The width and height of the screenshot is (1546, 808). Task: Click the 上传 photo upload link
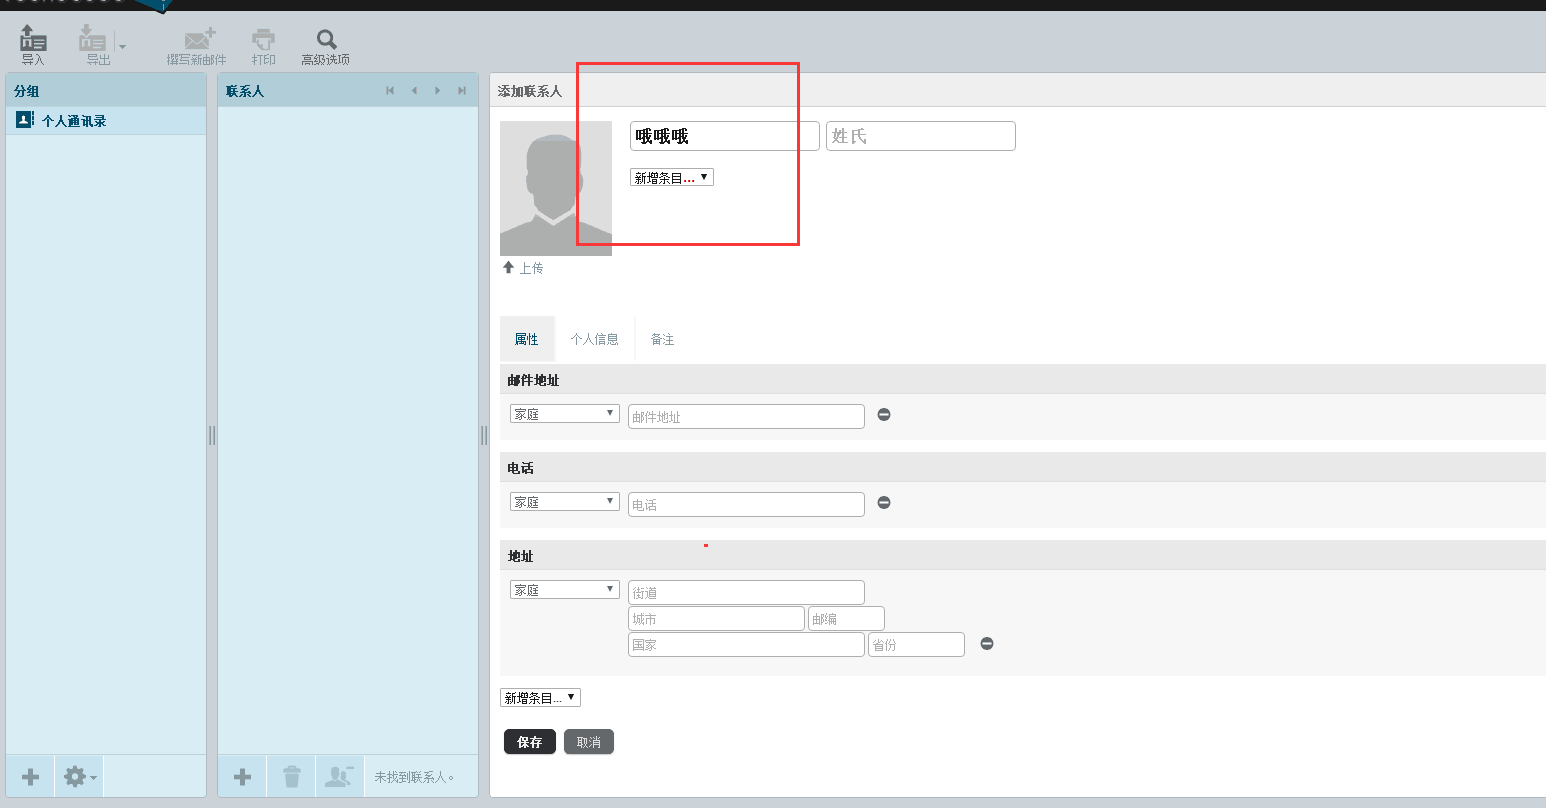(x=524, y=268)
